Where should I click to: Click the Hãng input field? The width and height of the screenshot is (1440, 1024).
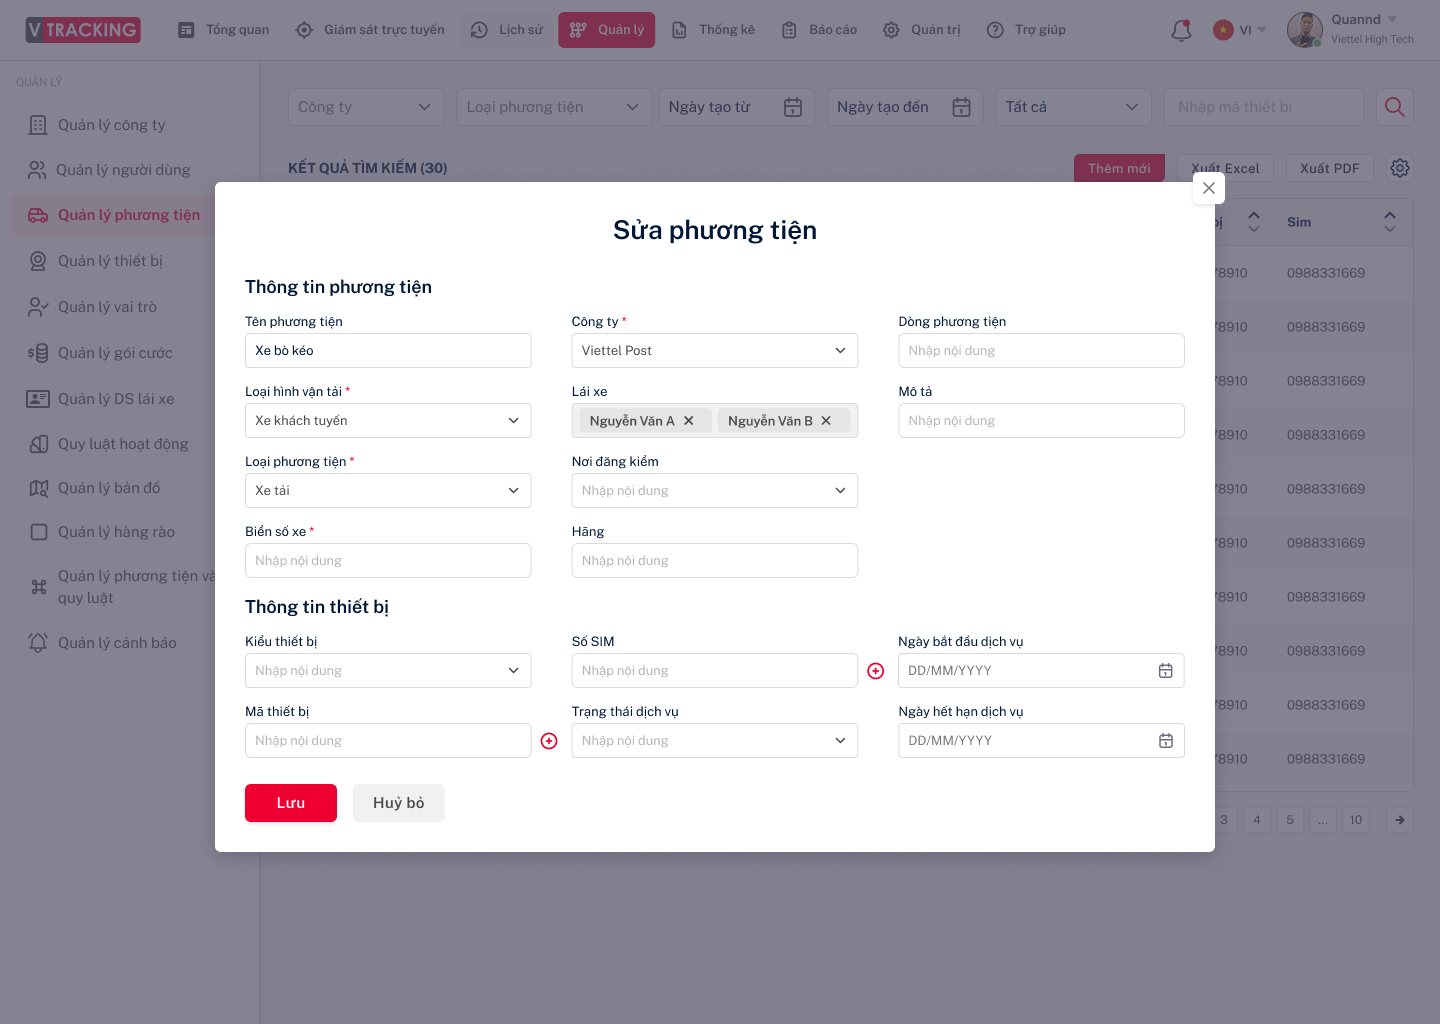coord(715,561)
